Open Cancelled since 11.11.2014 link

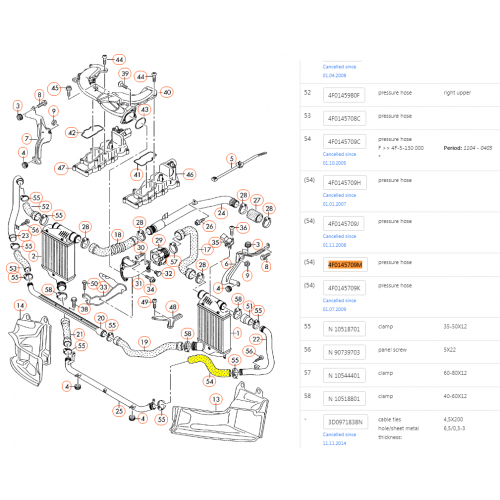pyautogui.click(x=339, y=439)
